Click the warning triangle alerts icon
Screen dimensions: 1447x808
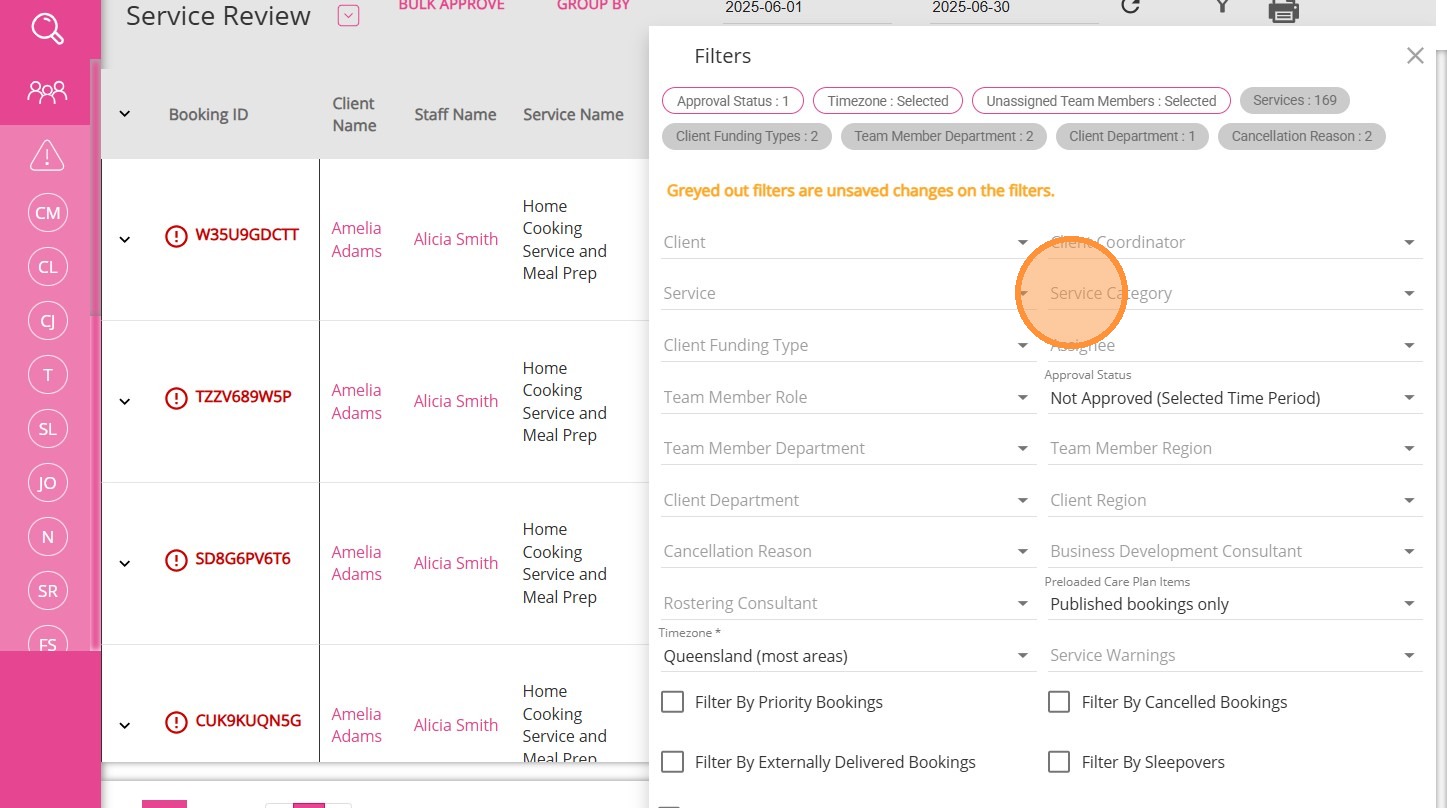[47, 156]
